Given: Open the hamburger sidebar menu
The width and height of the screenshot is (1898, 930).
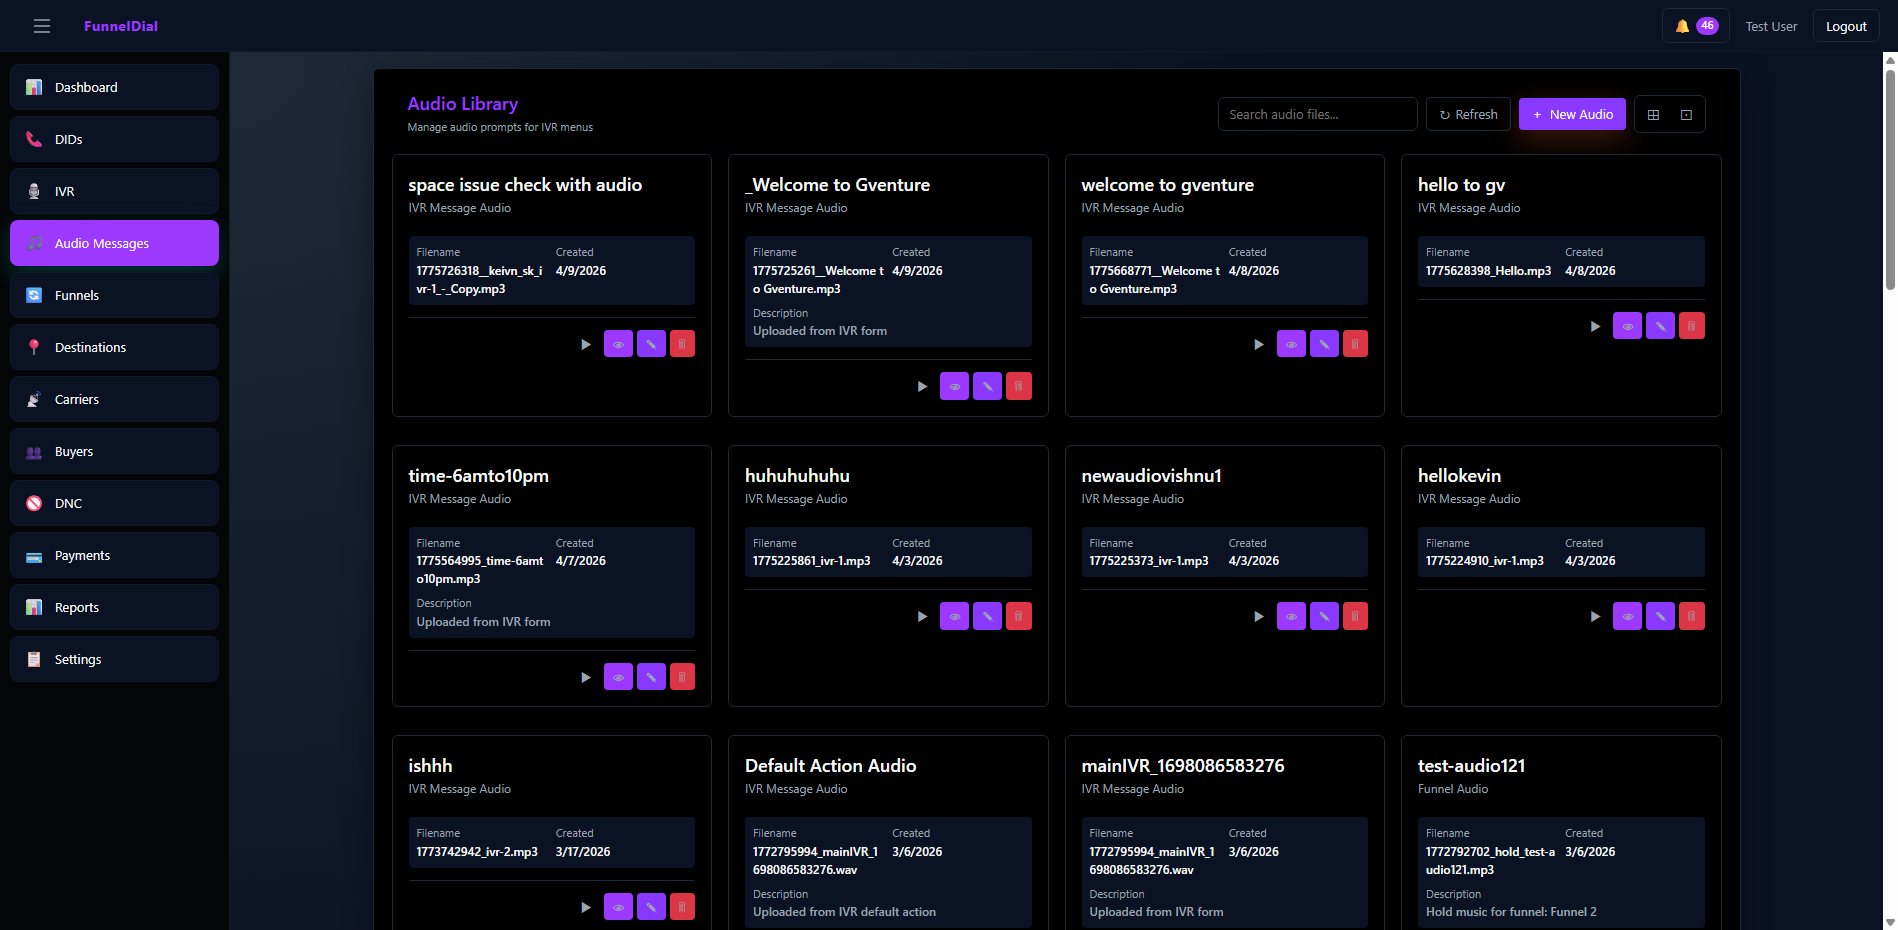Looking at the screenshot, I should click(x=41, y=26).
